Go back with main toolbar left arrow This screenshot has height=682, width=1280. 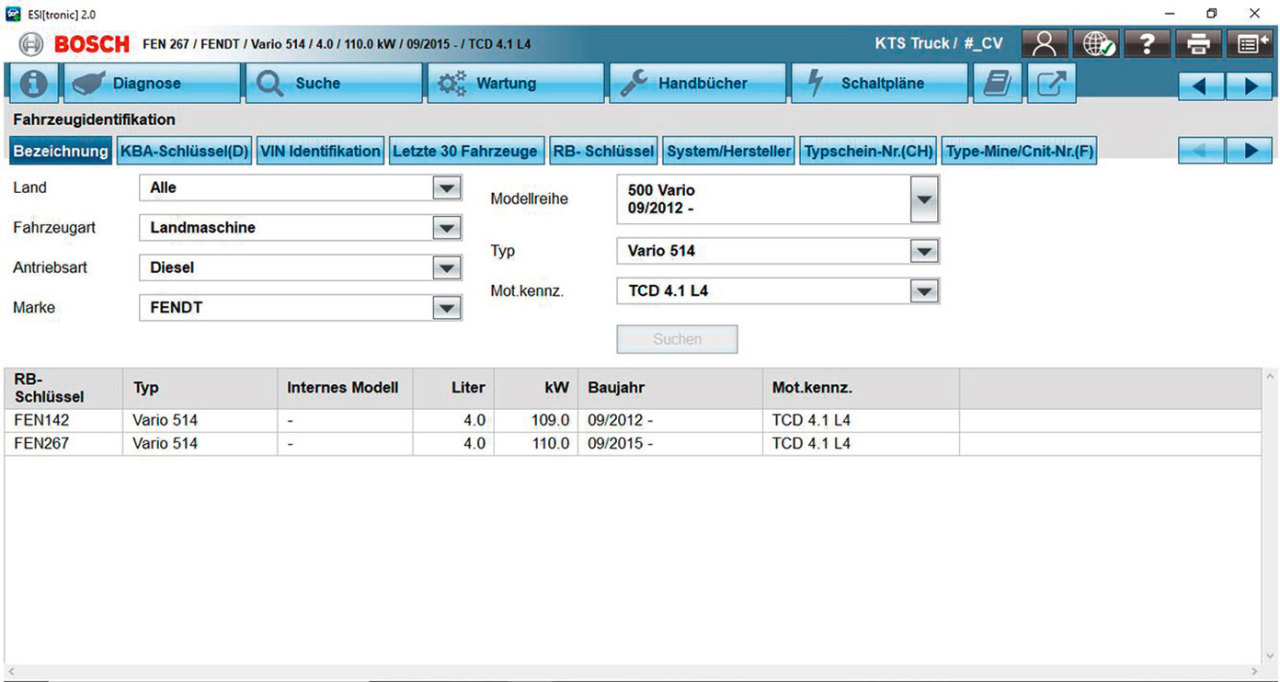(1202, 86)
